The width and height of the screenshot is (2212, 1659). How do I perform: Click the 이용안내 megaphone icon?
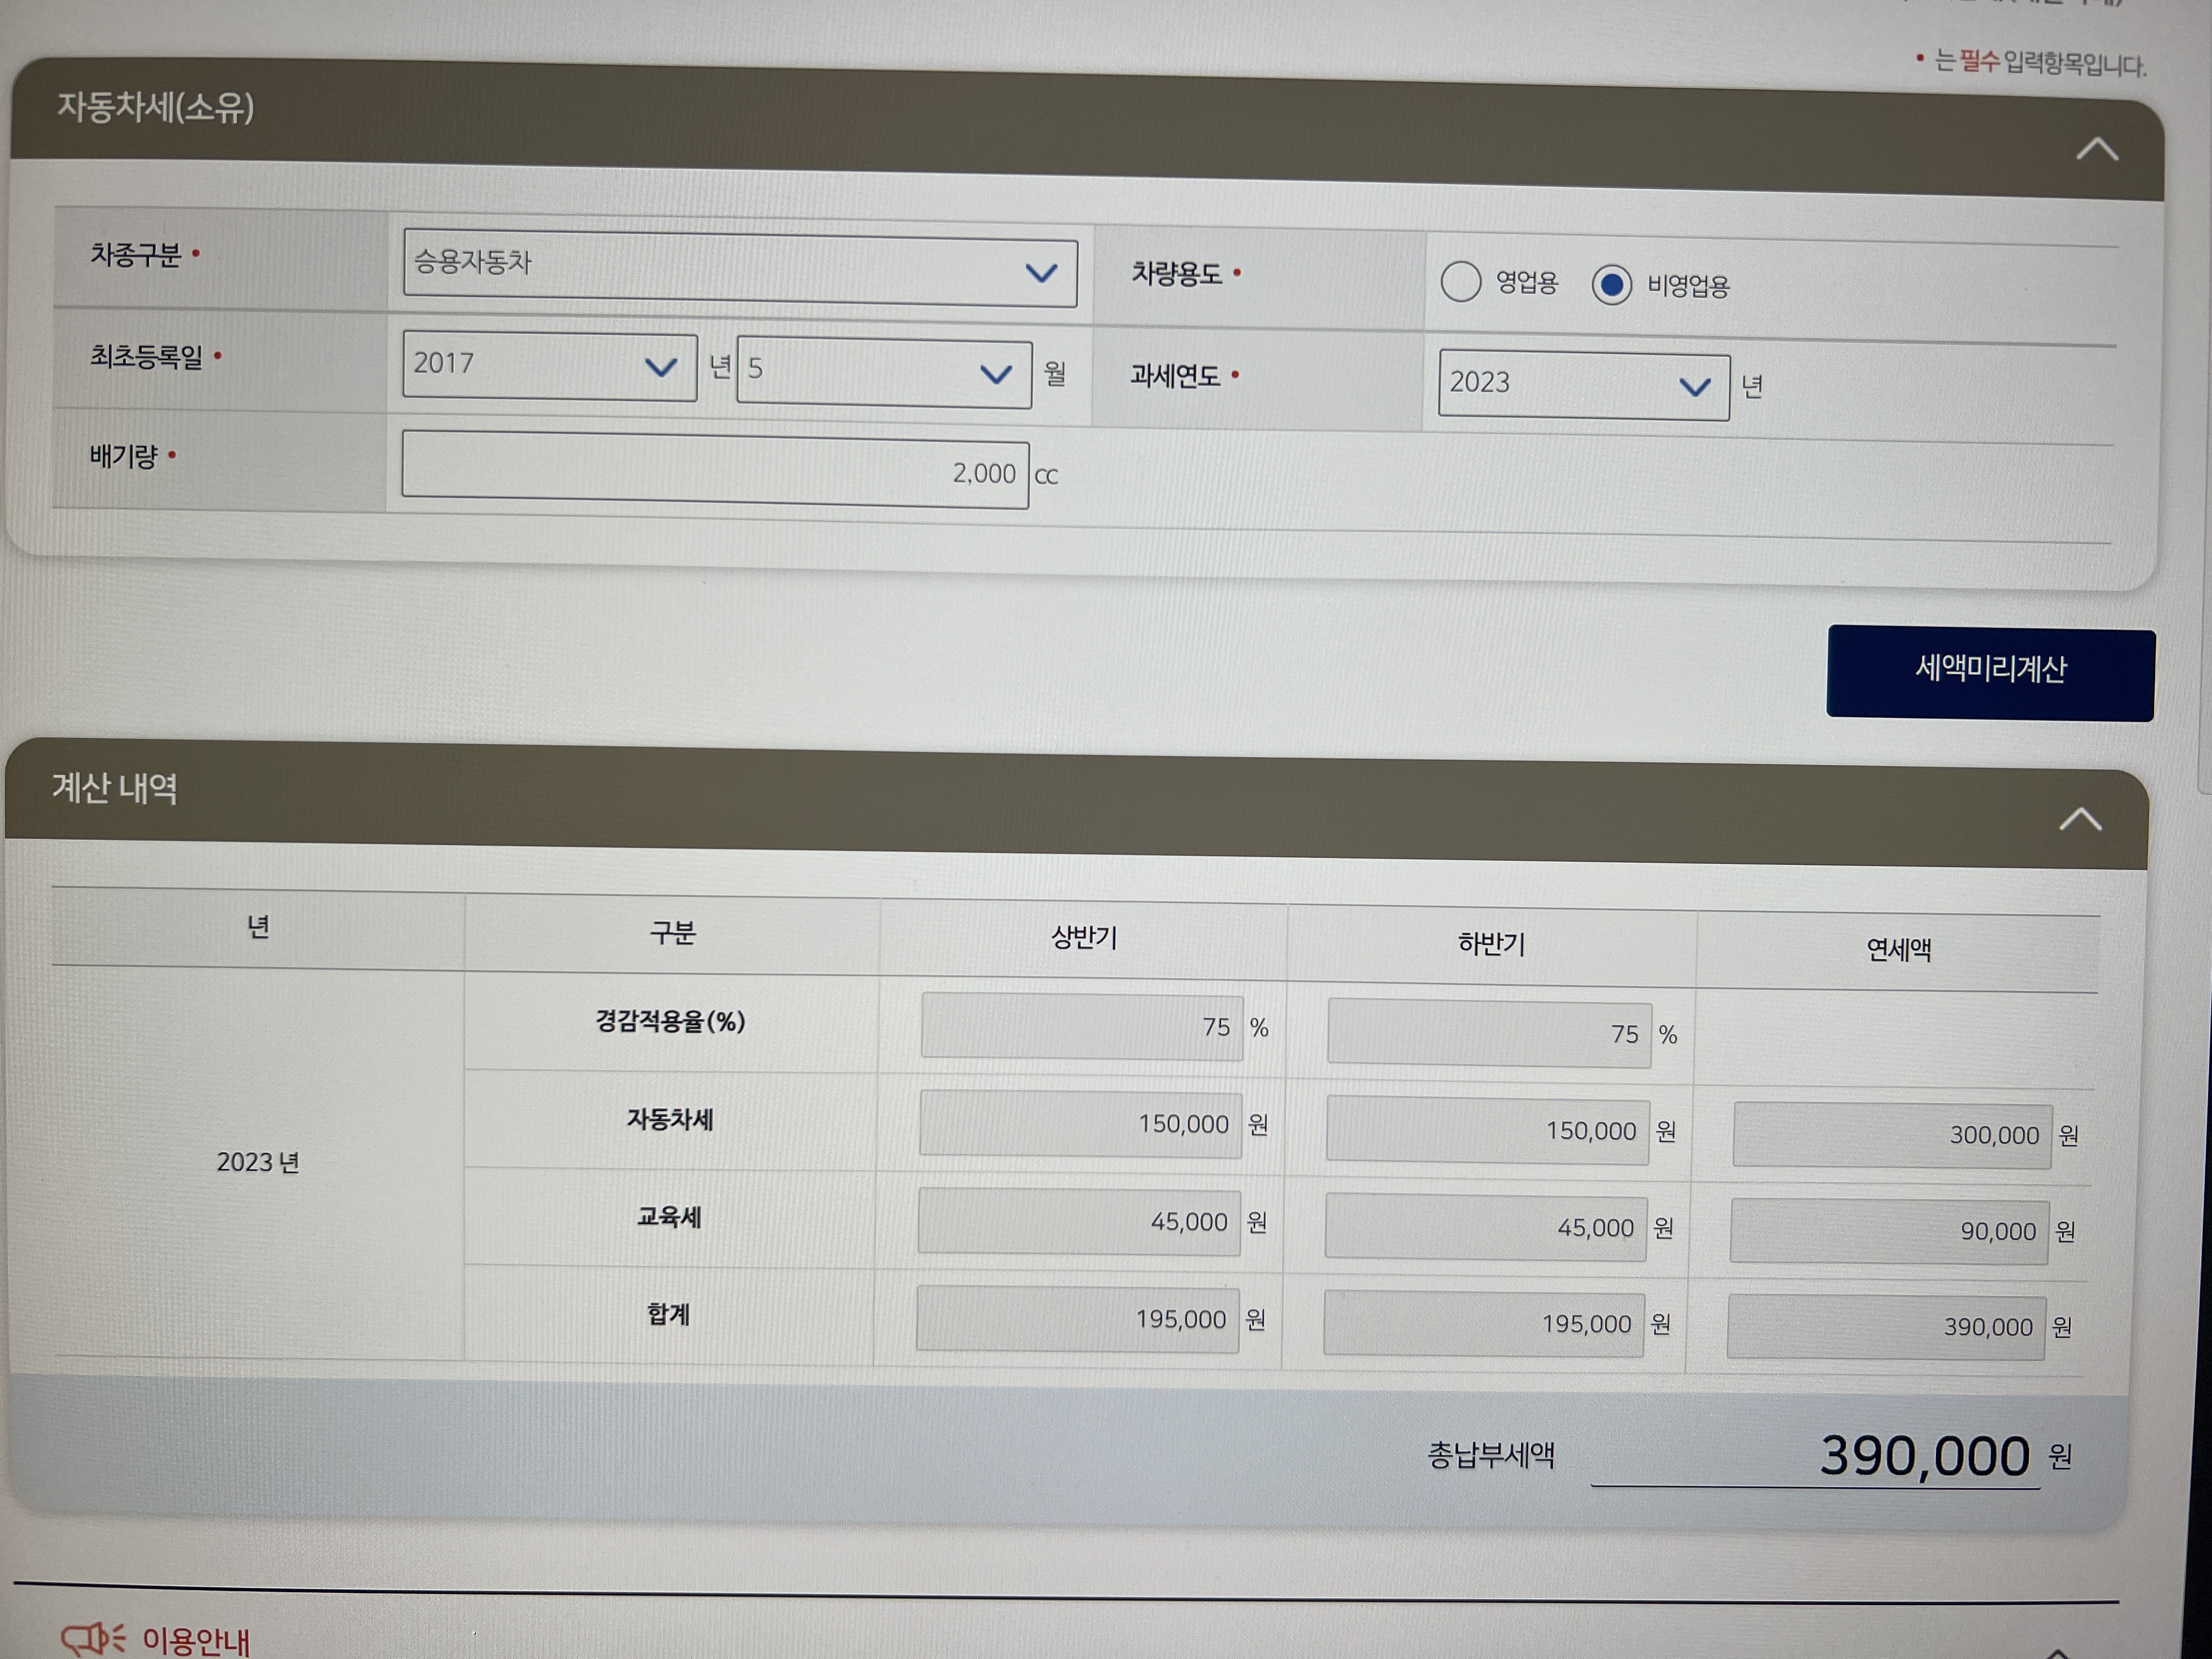coord(92,1638)
